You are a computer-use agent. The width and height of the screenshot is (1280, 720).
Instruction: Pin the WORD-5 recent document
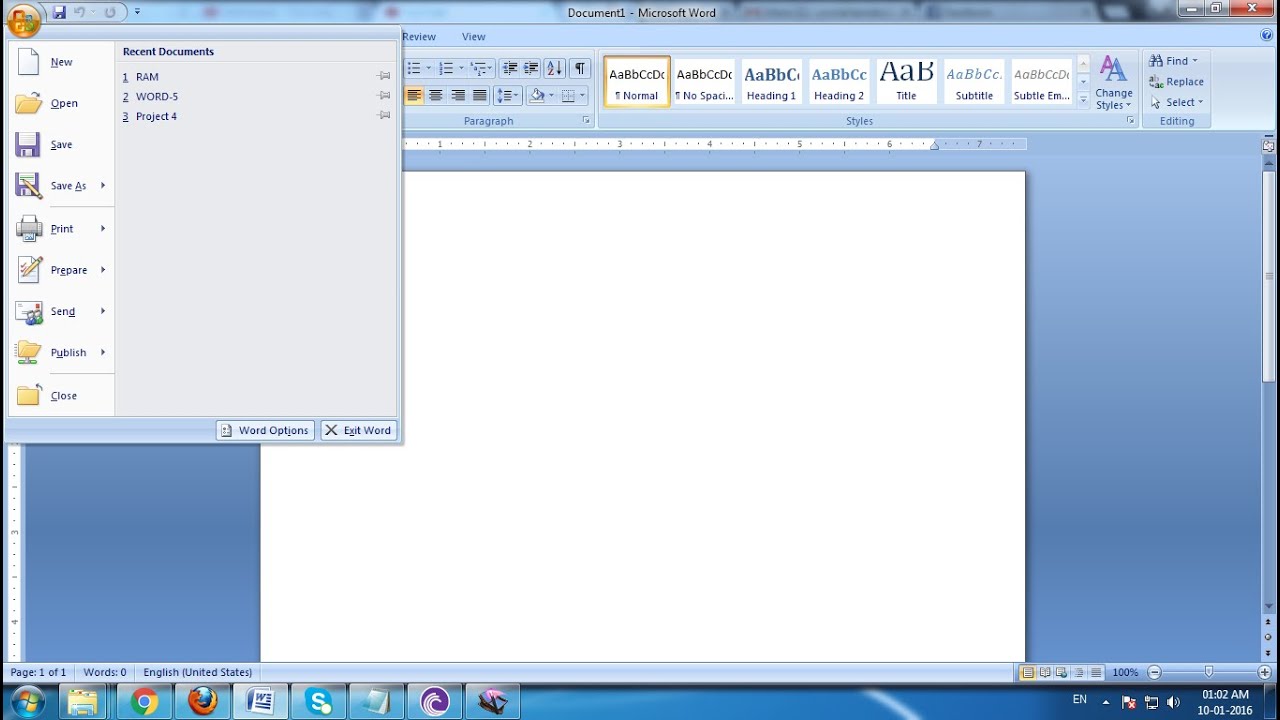point(383,95)
